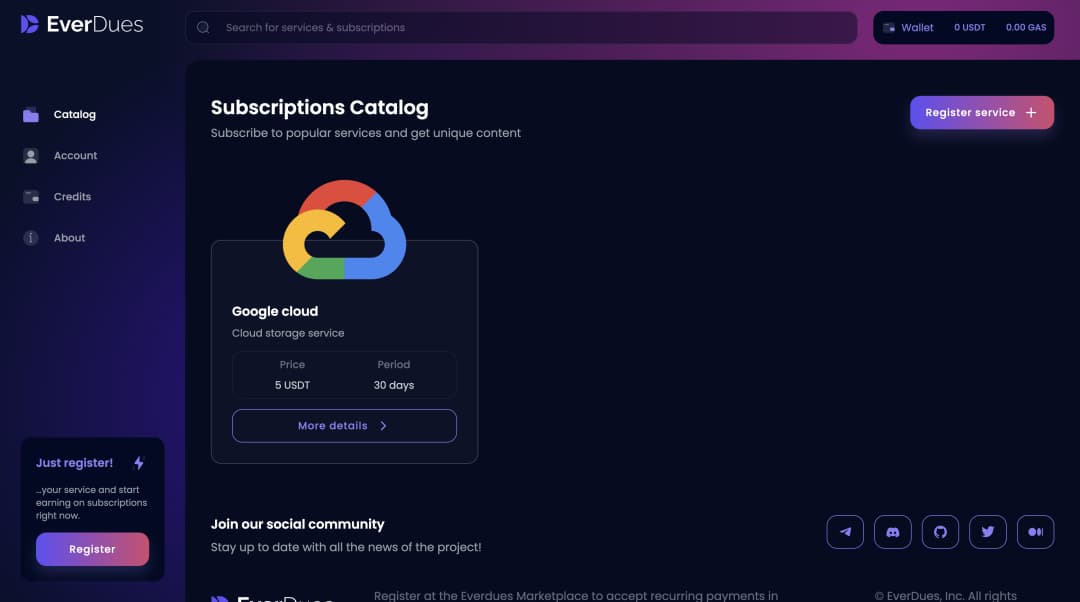1080x602 pixels.
Task: Open the Google cloud card title
Action: click(x=275, y=311)
